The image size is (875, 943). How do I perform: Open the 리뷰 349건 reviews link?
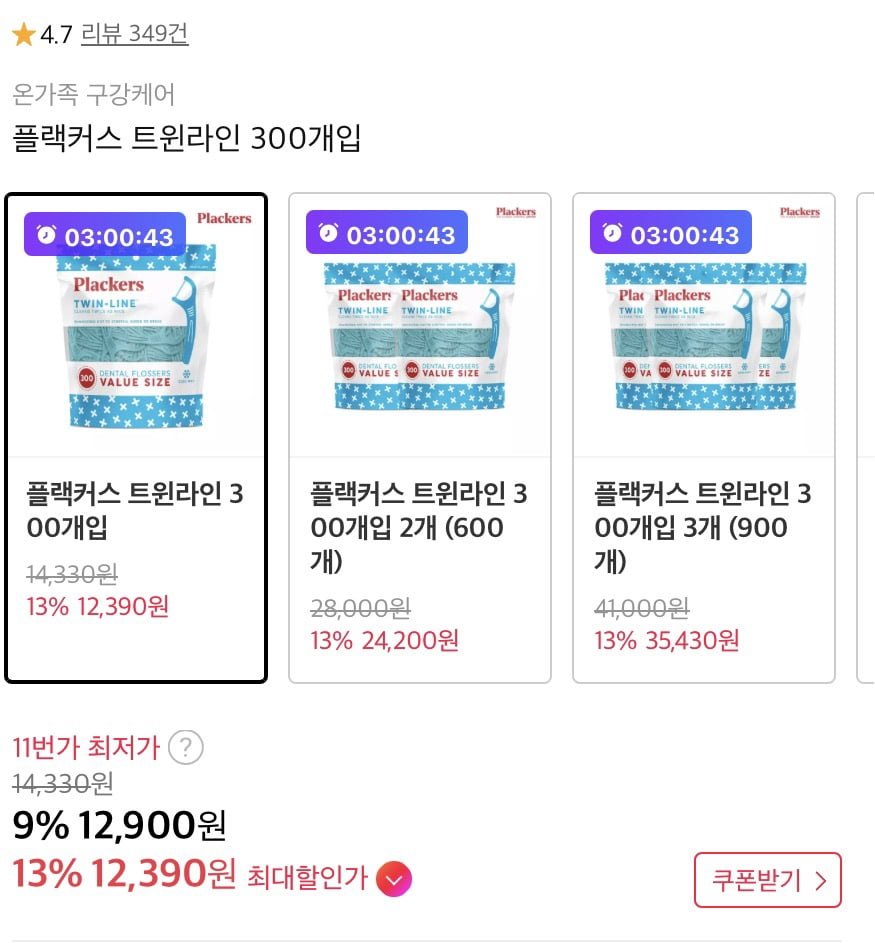coord(134,34)
